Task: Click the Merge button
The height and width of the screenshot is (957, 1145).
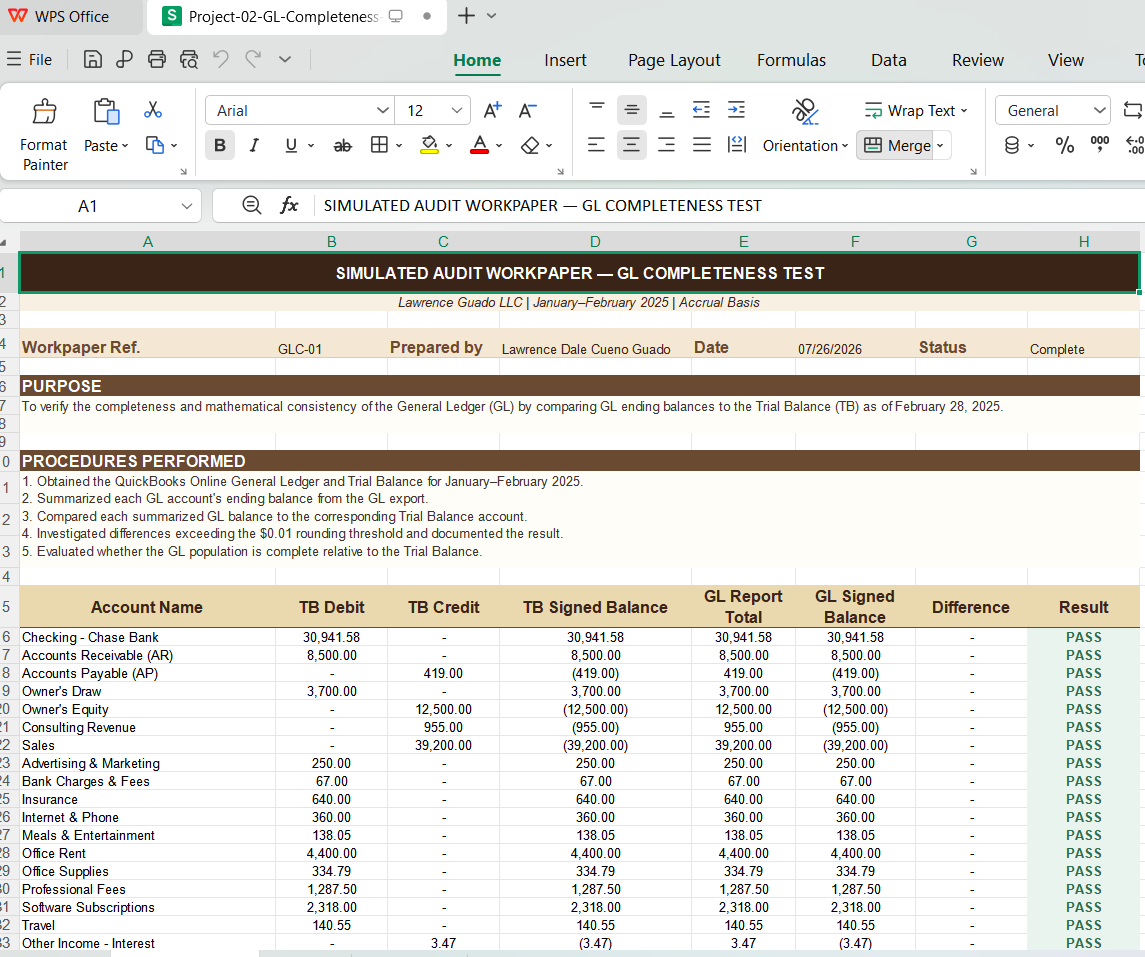Action: 897,145
